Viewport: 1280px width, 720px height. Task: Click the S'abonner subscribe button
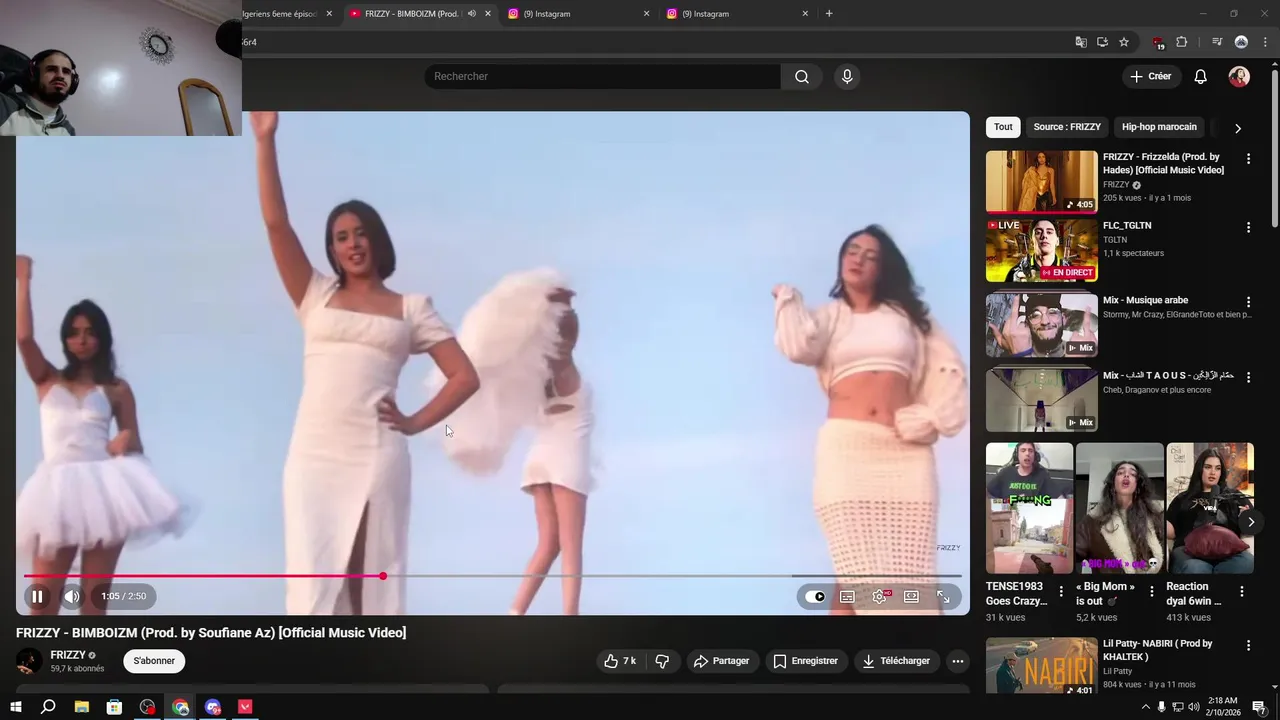coord(154,661)
